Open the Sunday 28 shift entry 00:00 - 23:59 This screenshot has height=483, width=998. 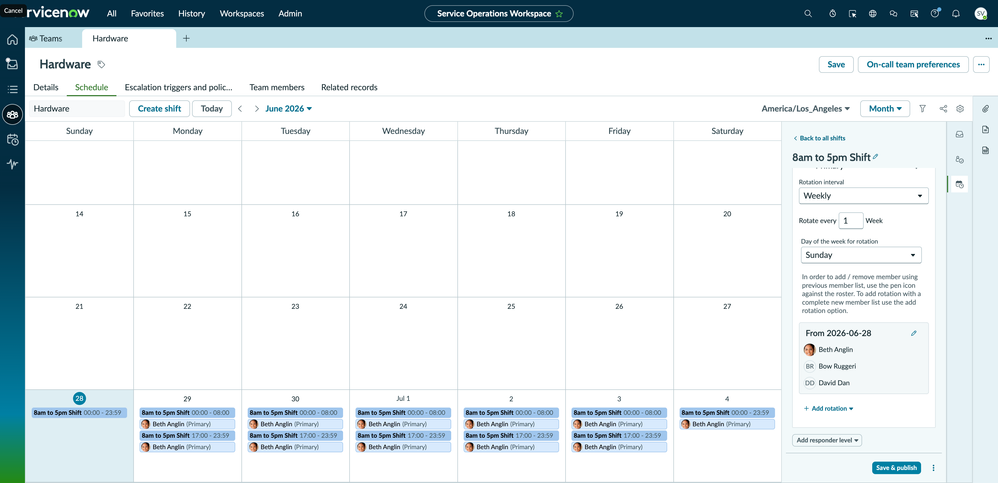pyautogui.click(x=80, y=413)
